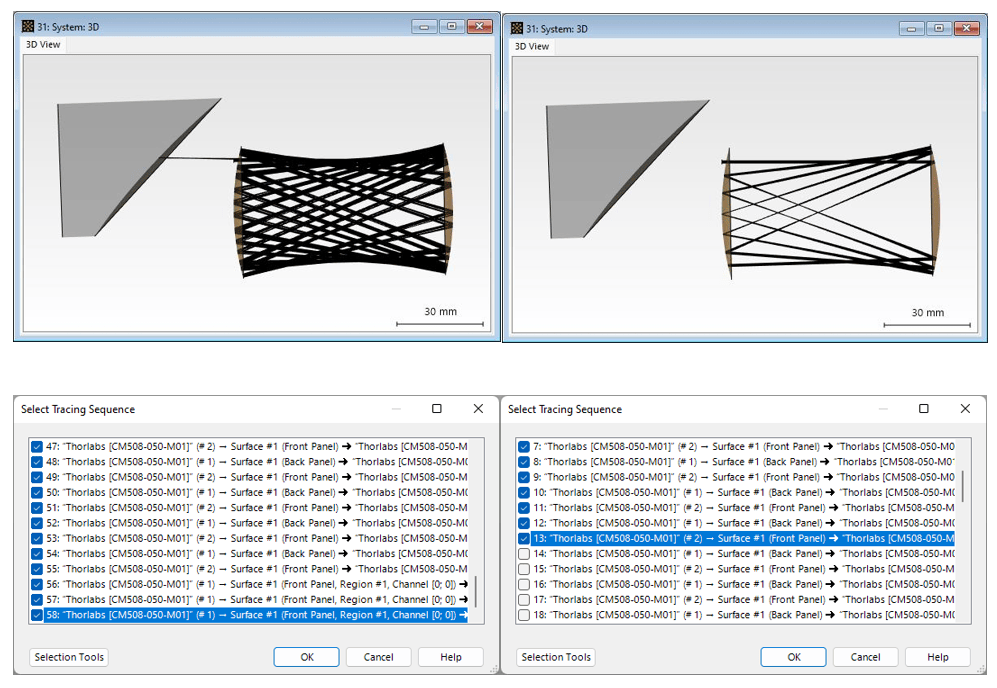997x688 pixels.
Task: Close the right Select Tracing Sequence dialog
Action: click(x=965, y=408)
